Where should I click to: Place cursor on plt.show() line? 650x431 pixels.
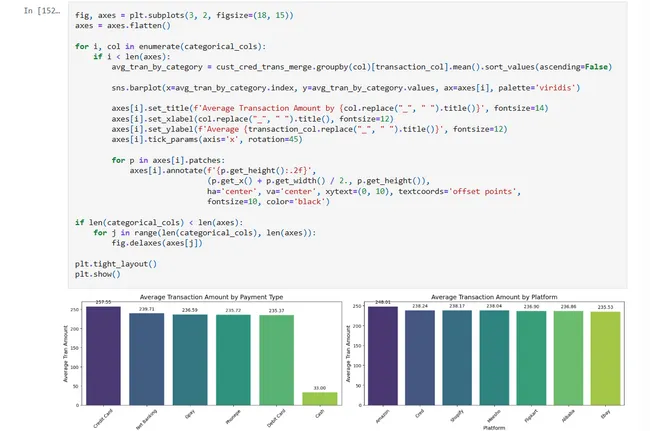coord(97,274)
